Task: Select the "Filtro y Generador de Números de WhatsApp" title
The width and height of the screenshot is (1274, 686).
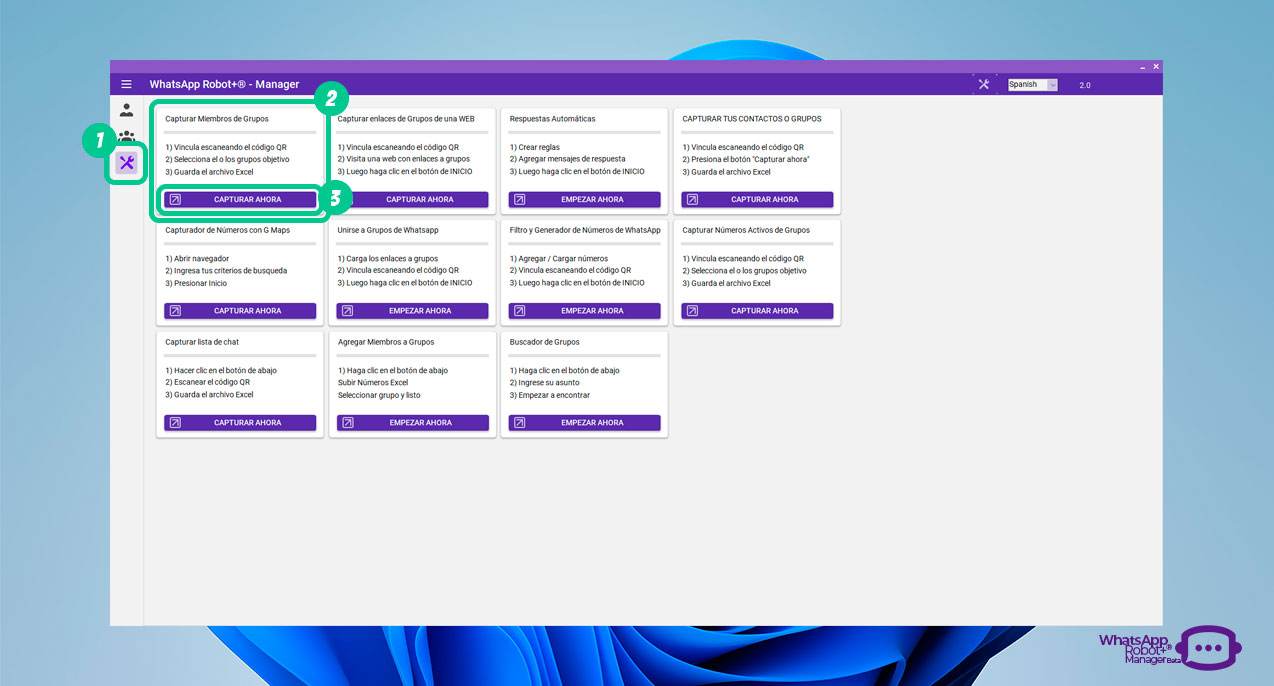Action: pos(585,230)
